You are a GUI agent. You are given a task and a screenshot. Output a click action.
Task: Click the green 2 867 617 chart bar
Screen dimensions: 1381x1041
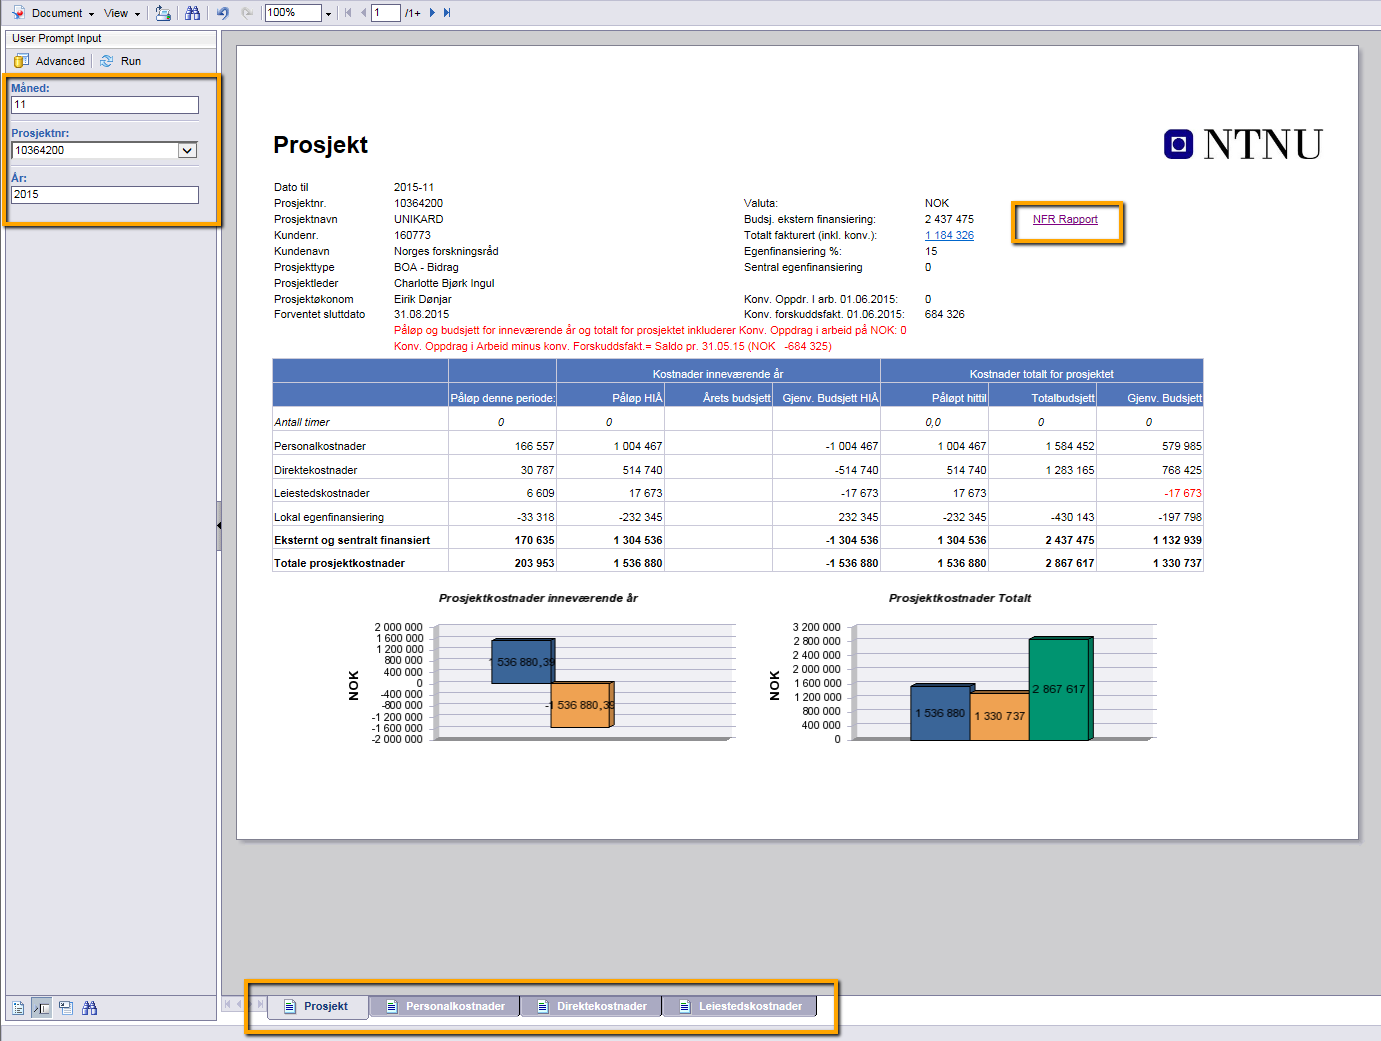click(1059, 689)
